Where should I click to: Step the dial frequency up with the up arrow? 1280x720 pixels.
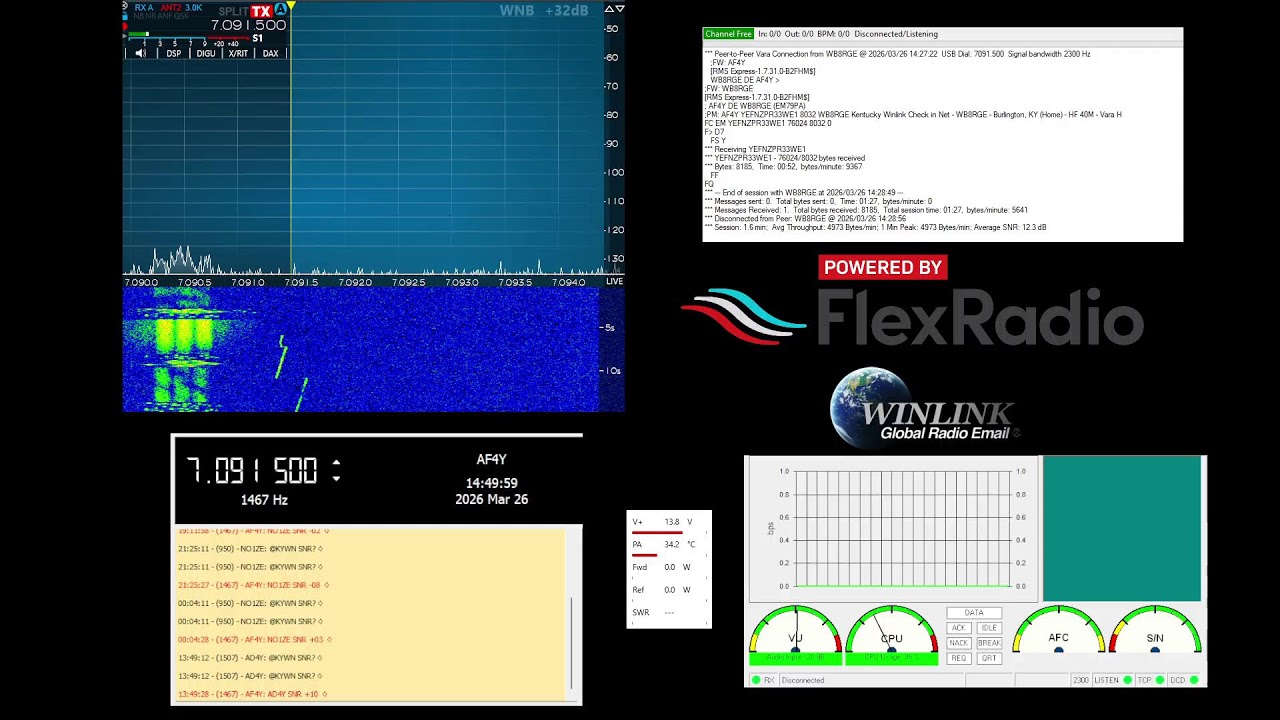pyautogui.click(x=336, y=463)
